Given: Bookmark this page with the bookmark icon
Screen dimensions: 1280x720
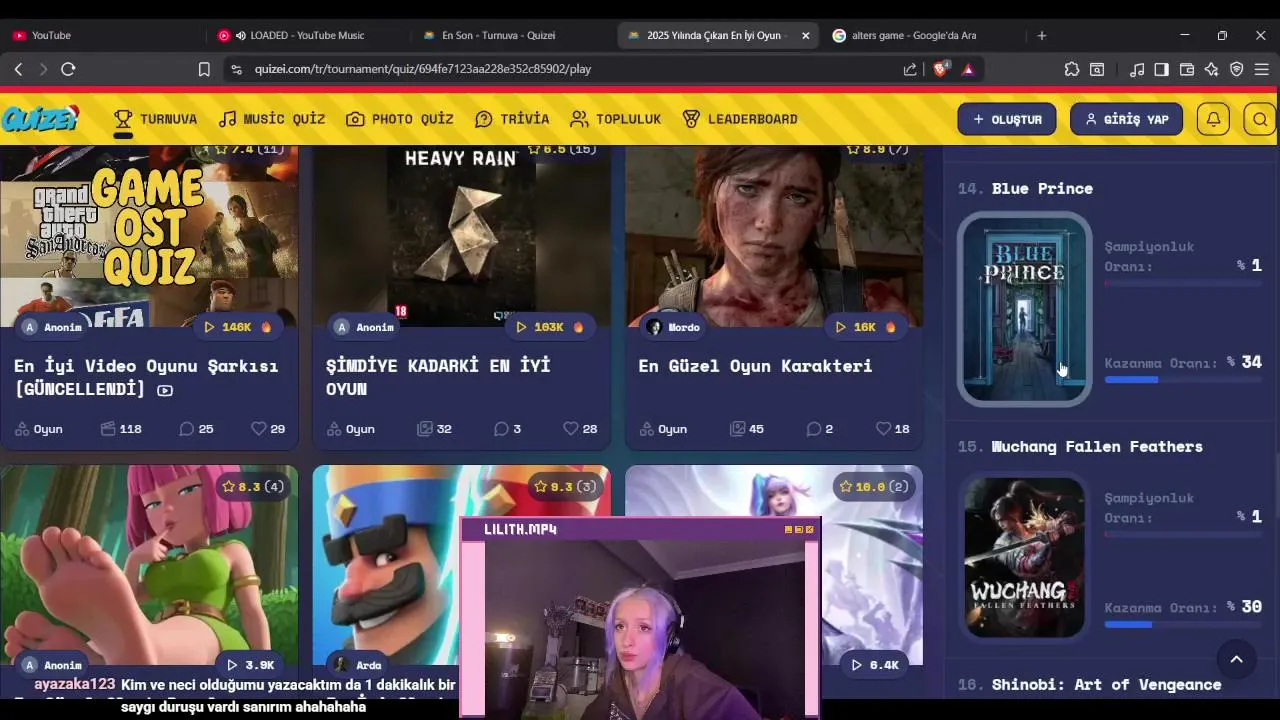Looking at the screenshot, I should click(204, 69).
